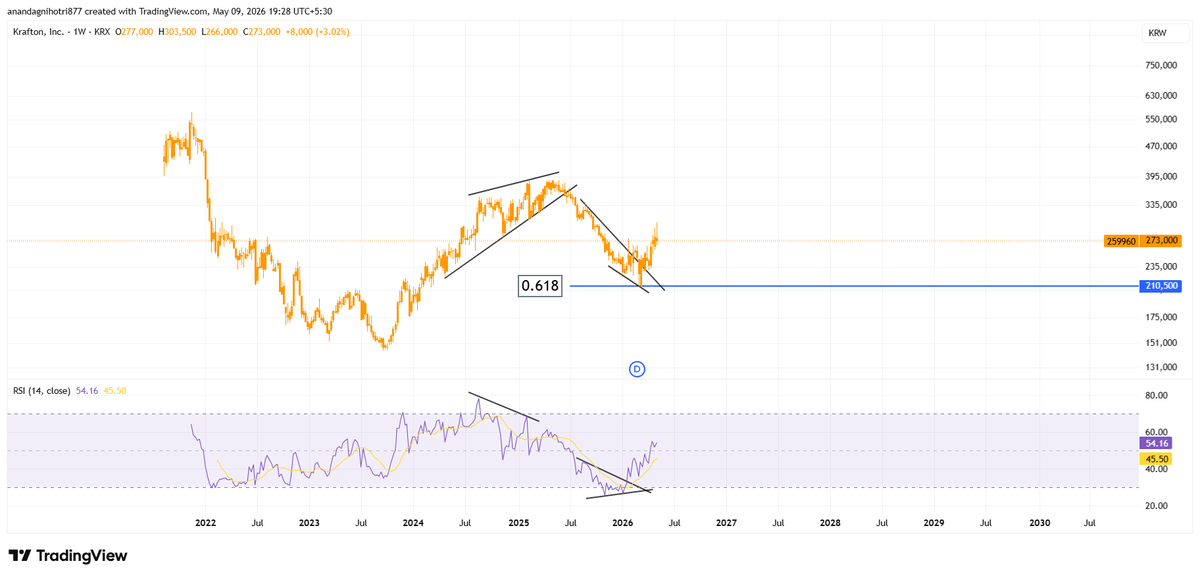Screen dimensions: 1200x578
Task: Click the 2025 time axis label
Action: coord(518,523)
